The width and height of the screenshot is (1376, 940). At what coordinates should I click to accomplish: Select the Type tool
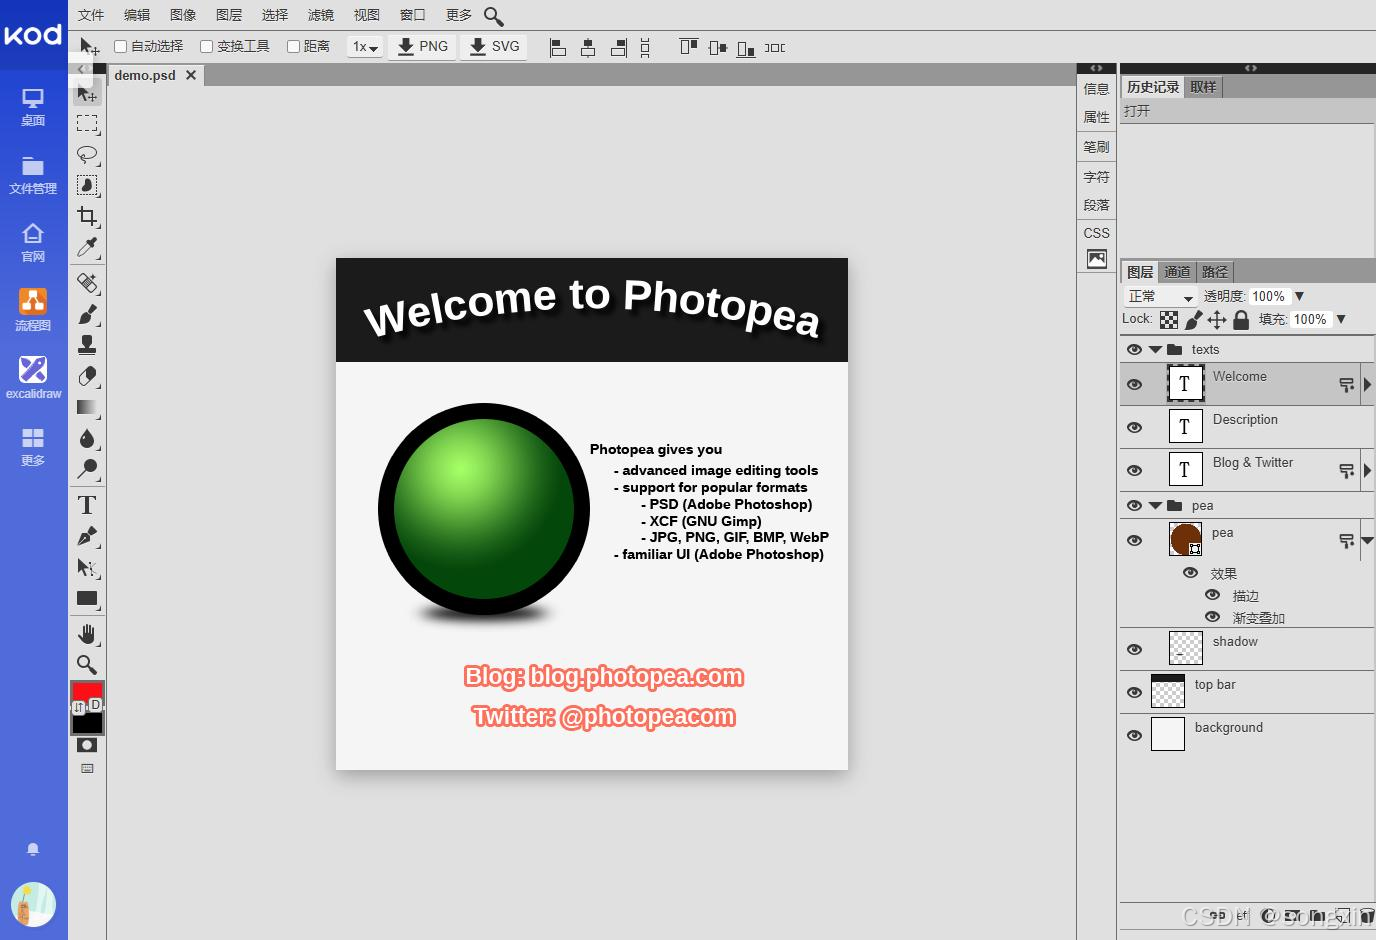87,505
